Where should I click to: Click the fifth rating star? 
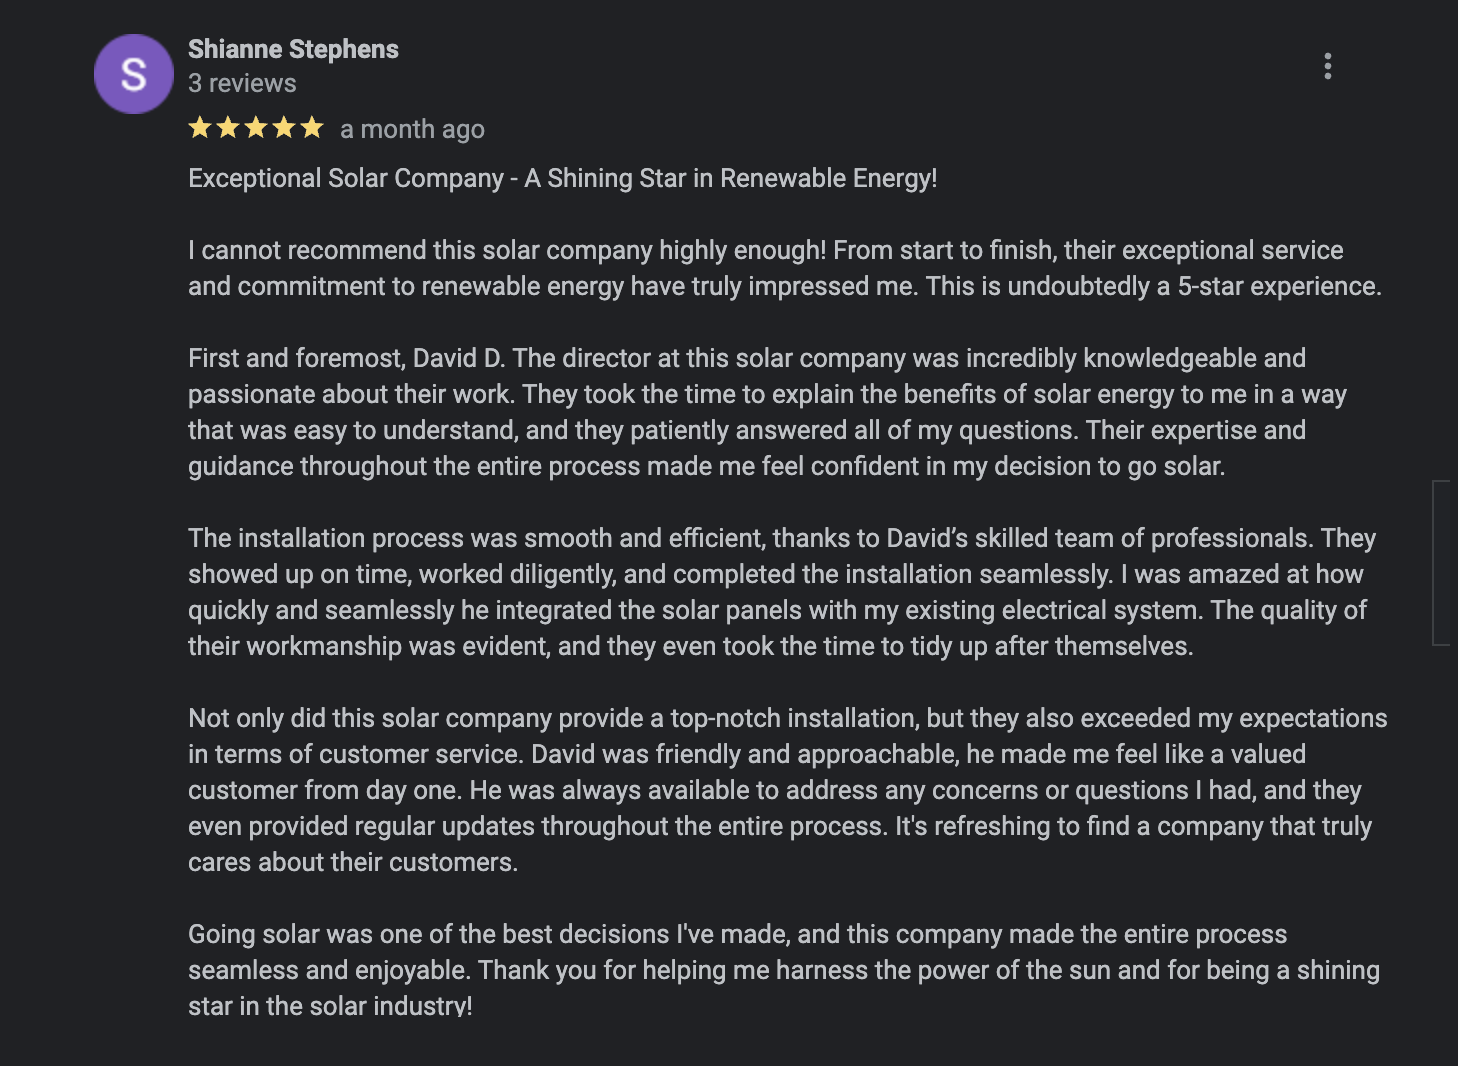[312, 127]
